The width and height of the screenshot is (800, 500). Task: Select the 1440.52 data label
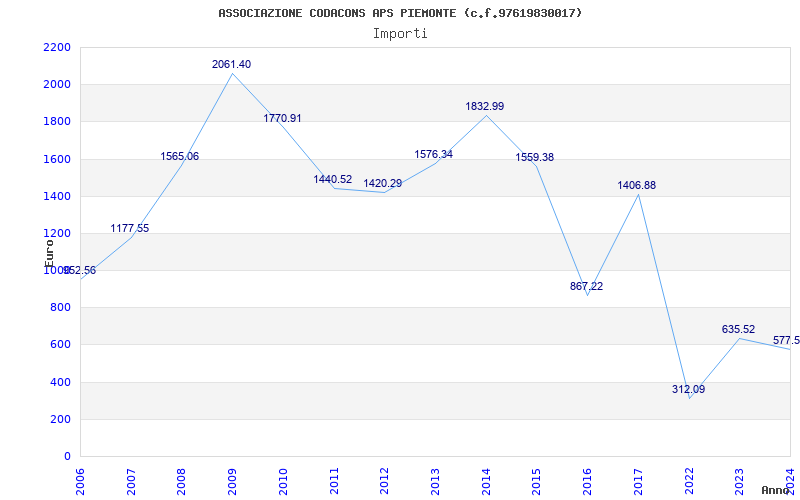point(333,179)
